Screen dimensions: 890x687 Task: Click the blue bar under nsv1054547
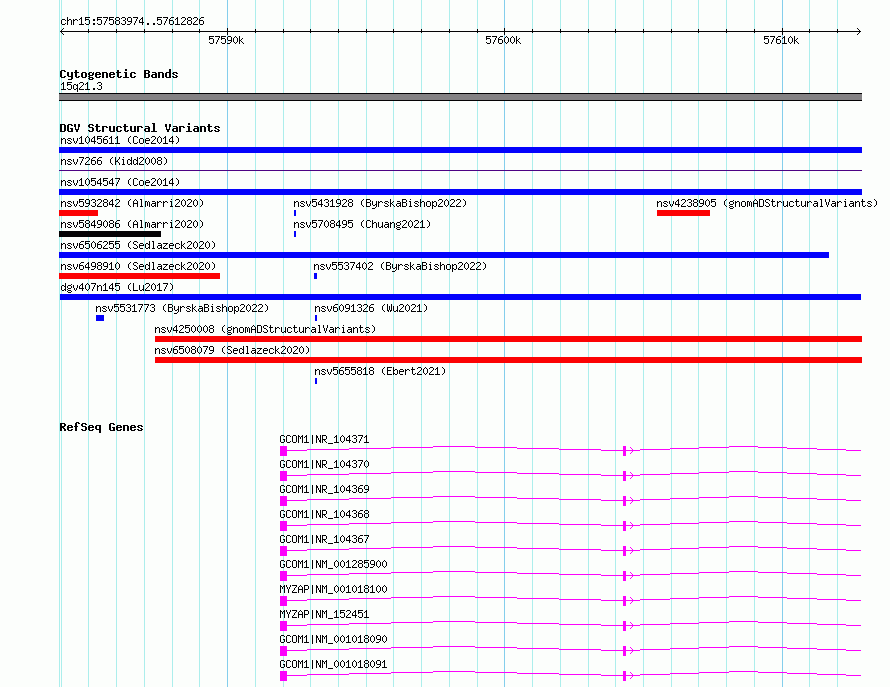click(460, 192)
